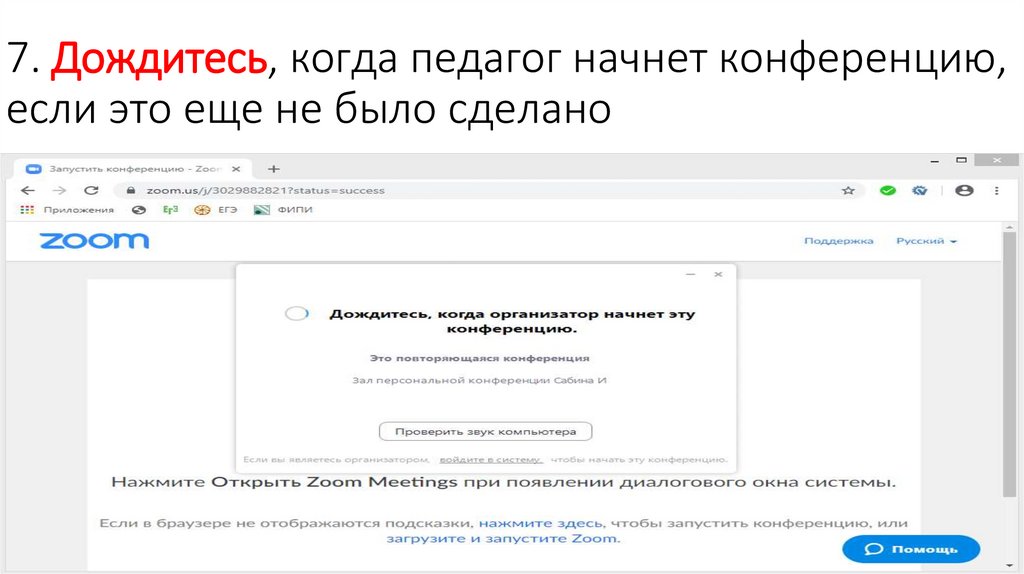Click 'Это повторяющаяся конференция' text
1024x574 pixels.
pyautogui.click(x=479, y=358)
